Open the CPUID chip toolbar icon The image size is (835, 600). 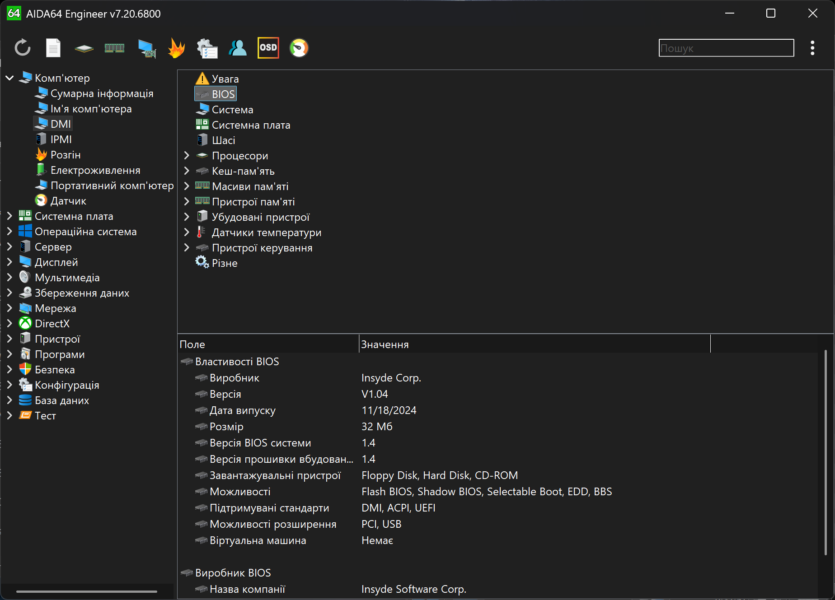click(84, 48)
